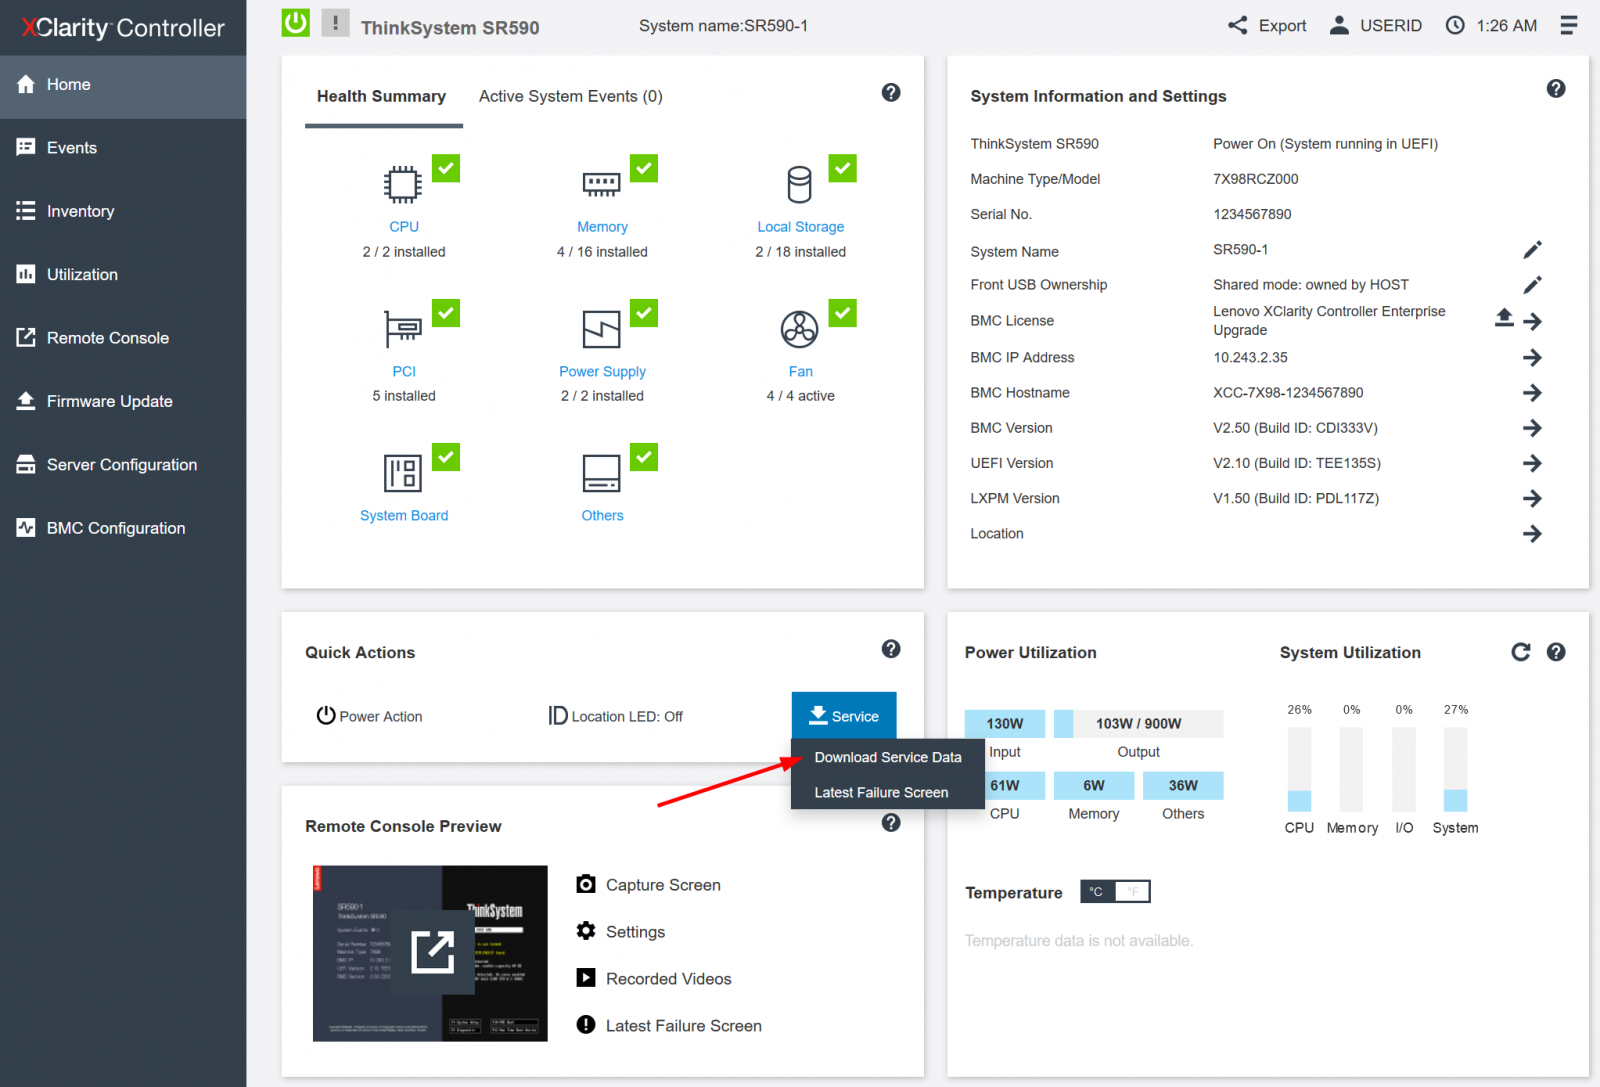Switch temperature unit to Fahrenheit

click(1133, 890)
